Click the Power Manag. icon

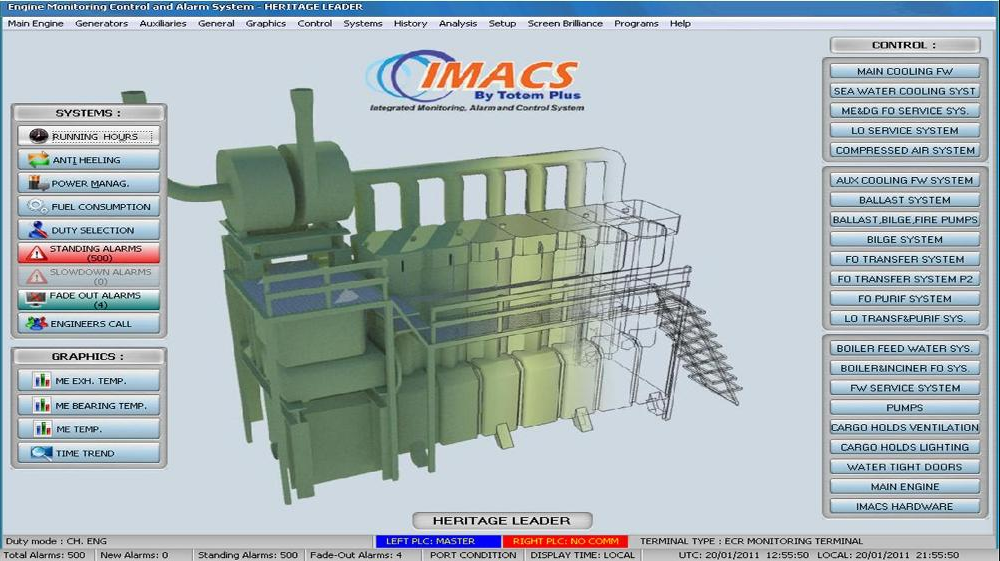pyautogui.click(x=38, y=183)
